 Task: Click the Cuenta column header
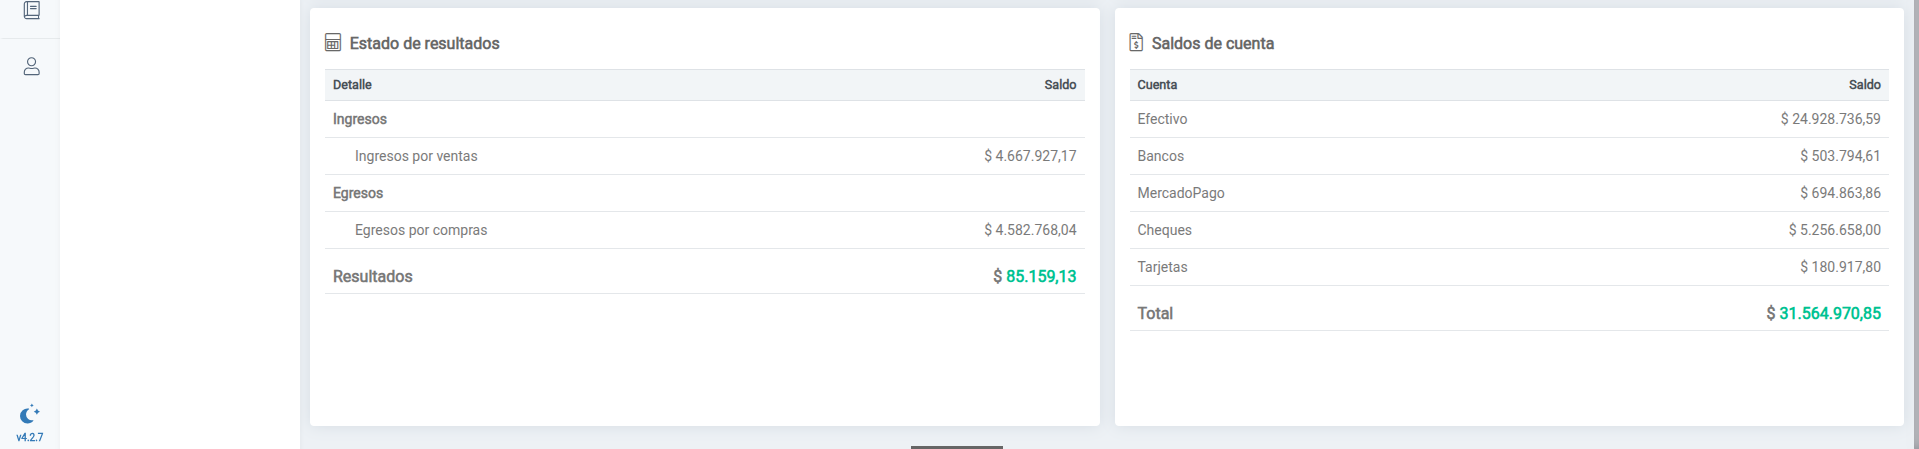1157,85
